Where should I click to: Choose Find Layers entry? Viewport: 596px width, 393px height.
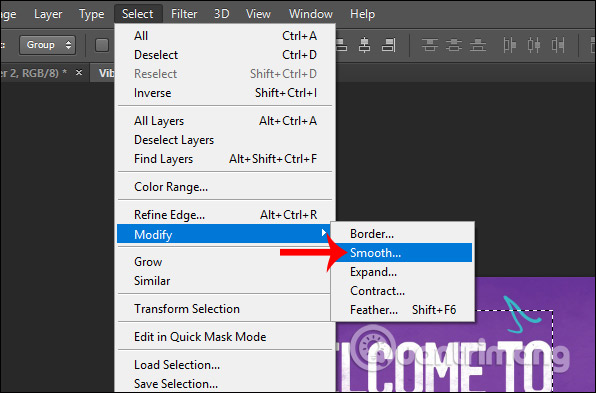[x=225, y=159]
